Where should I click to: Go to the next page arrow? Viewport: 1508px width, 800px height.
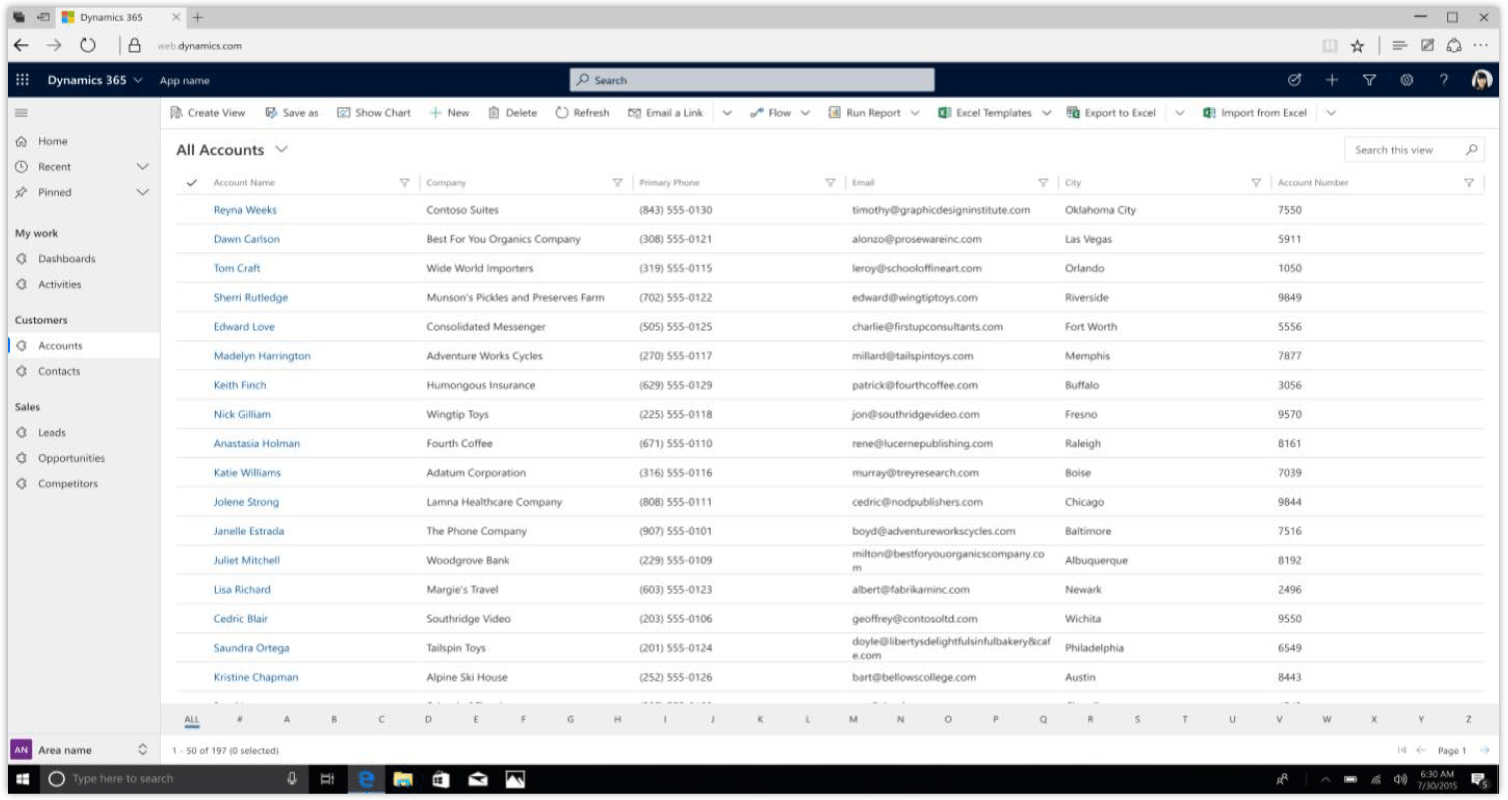pyautogui.click(x=1485, y=750)
